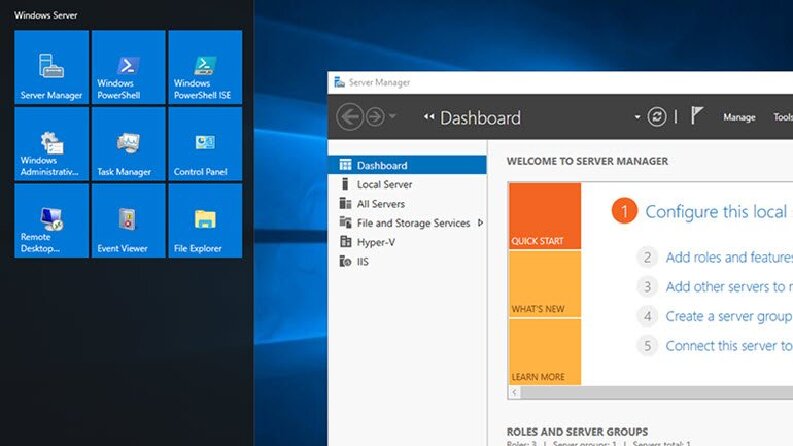Open the Event Viewer tile
The image size is (793, 446).
click(x=128, y=221)
